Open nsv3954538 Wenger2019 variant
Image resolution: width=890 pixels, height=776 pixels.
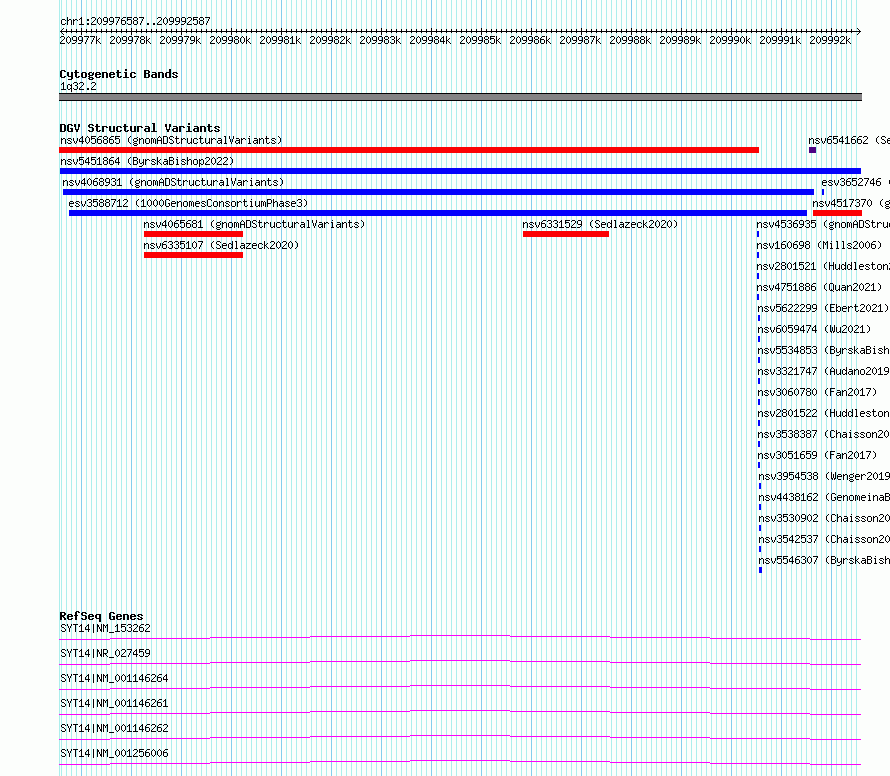(x=824, y=476)
